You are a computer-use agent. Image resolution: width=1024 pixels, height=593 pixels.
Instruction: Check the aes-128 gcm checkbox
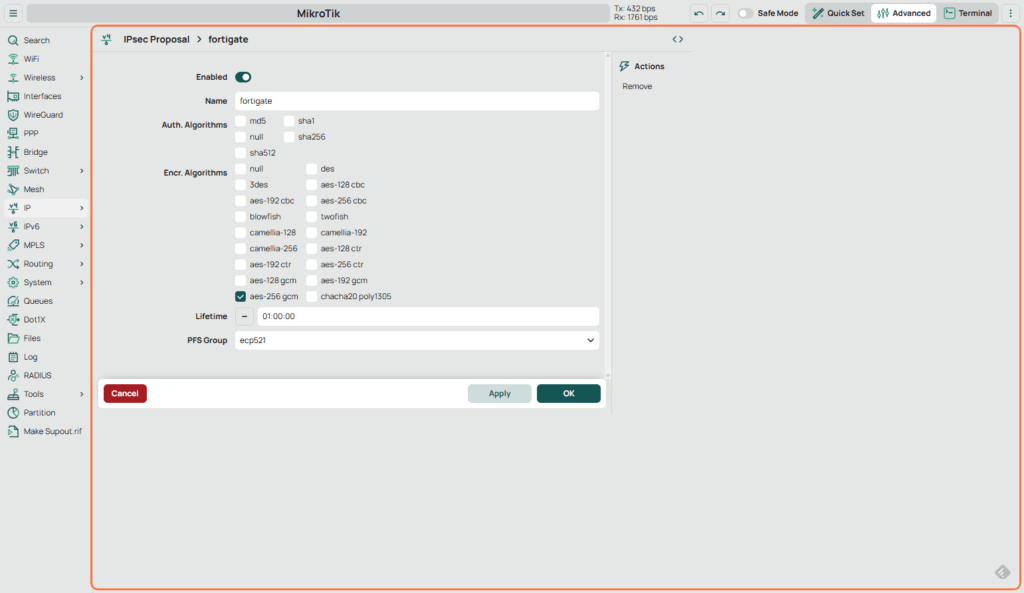[240, 280]
